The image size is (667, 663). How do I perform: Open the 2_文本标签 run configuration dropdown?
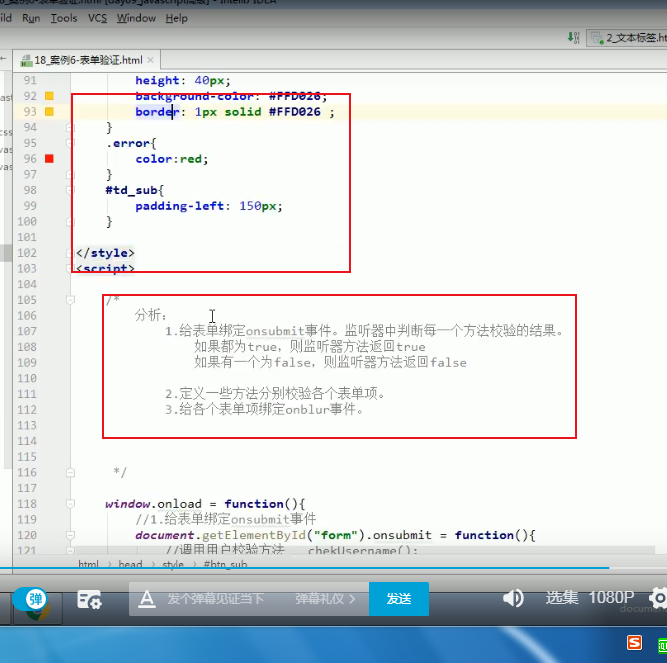pos(627,38)
